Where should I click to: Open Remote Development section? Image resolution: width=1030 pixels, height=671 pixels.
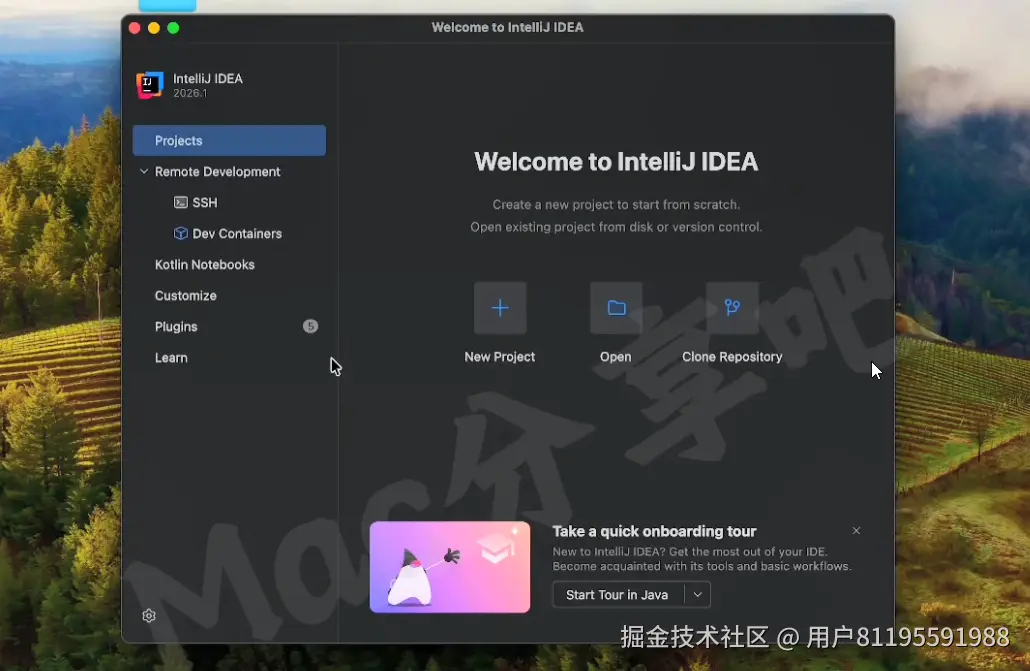[217, 172]
